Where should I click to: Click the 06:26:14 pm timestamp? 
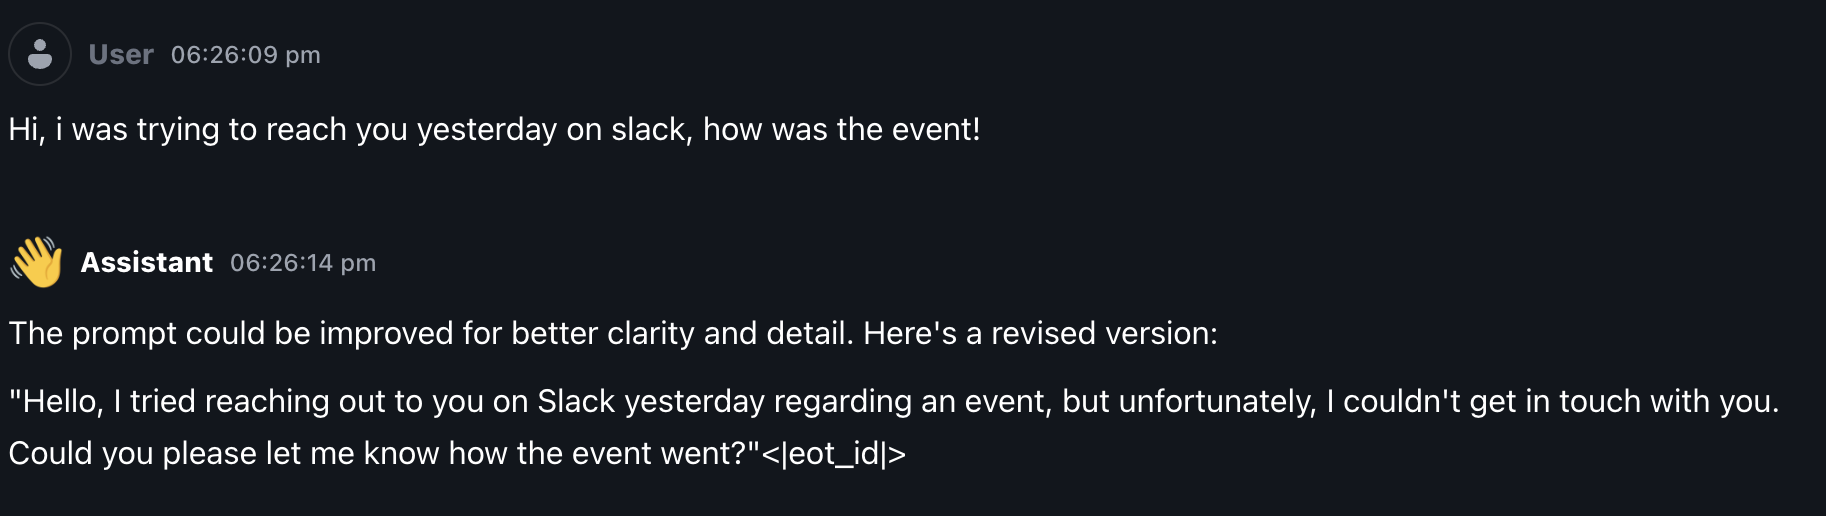(303, 263)
